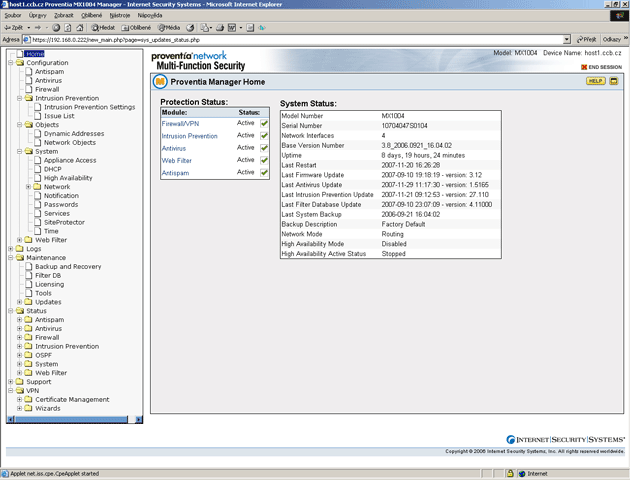Click the Antivirus active status checkmark

pyautogui.click(x=264, y=148)
